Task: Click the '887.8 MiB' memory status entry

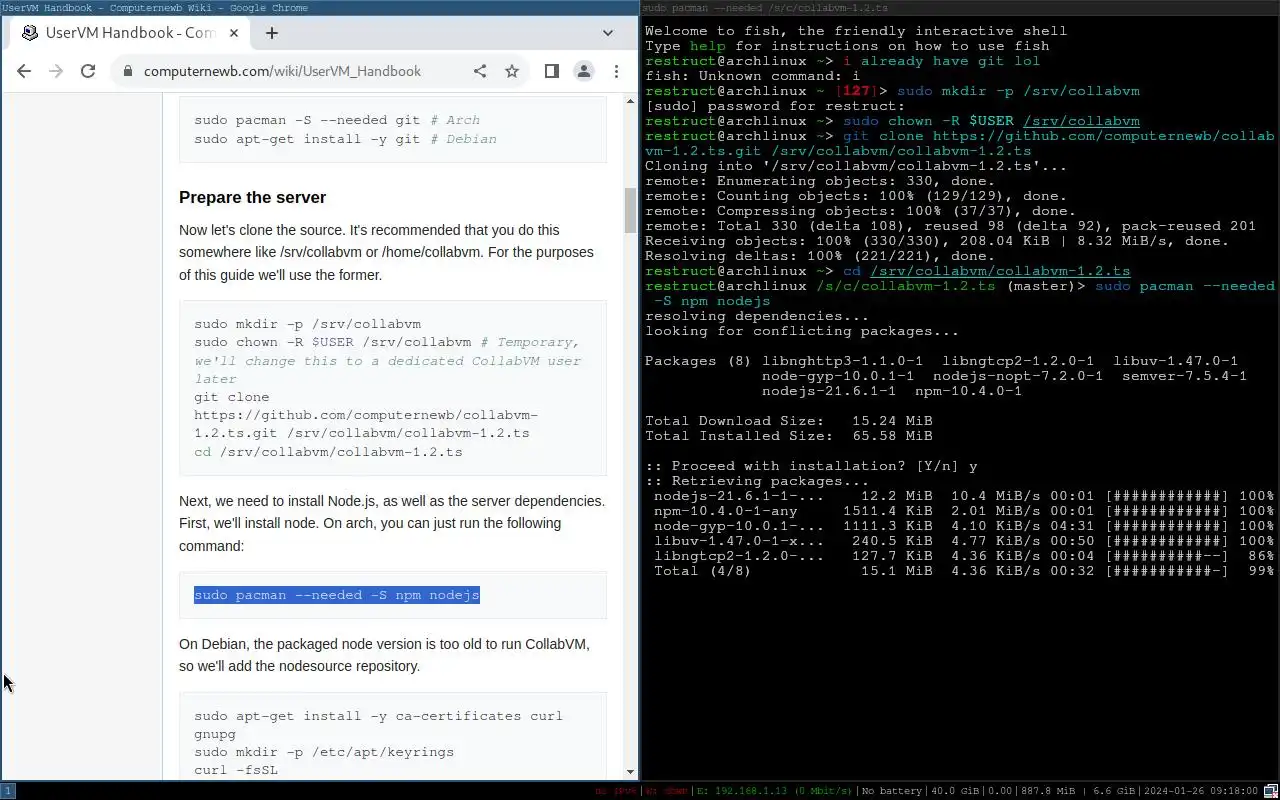Action: (1047, 791)
